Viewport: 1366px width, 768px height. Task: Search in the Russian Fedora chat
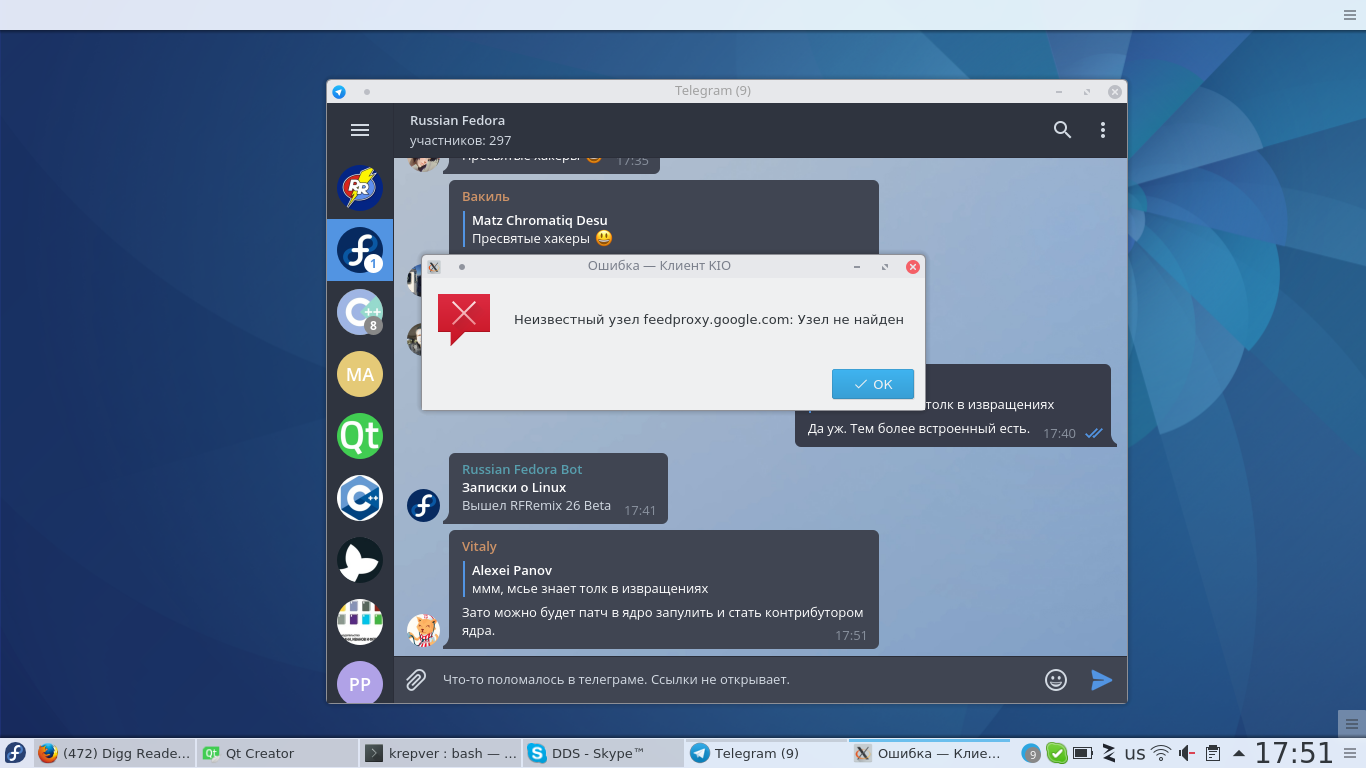(x=1062, y=130)
